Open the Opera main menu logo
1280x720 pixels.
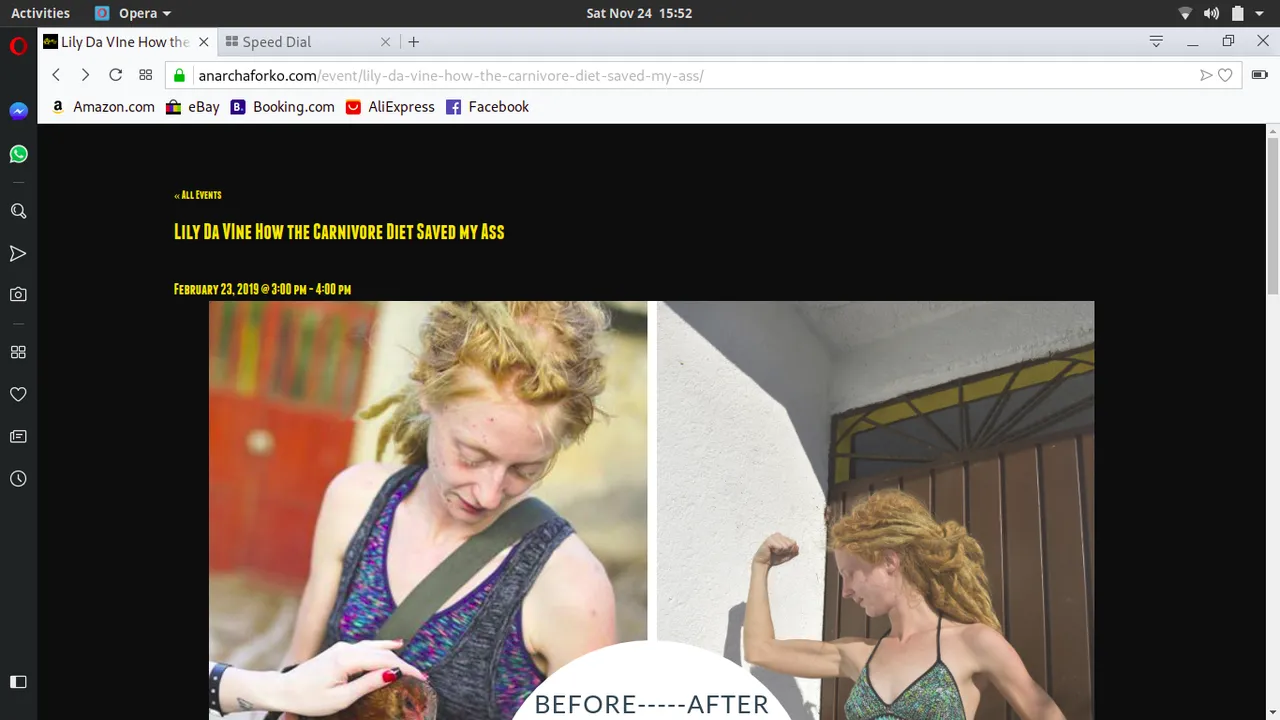click(x=18, y=46)
